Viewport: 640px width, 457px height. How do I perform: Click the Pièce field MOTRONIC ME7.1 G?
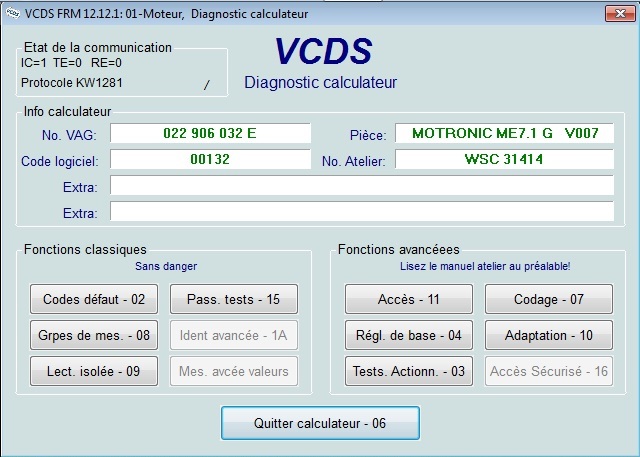point(504,133)
